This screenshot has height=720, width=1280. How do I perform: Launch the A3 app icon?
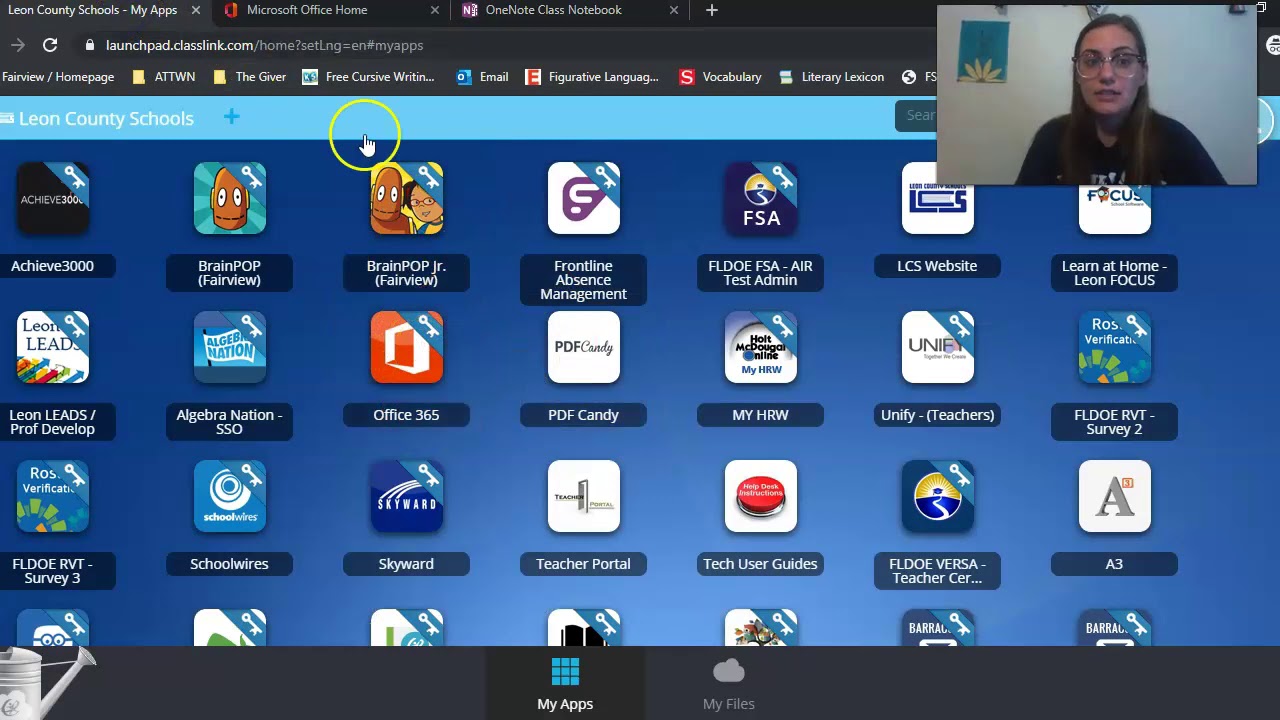tap(1114, 496)
